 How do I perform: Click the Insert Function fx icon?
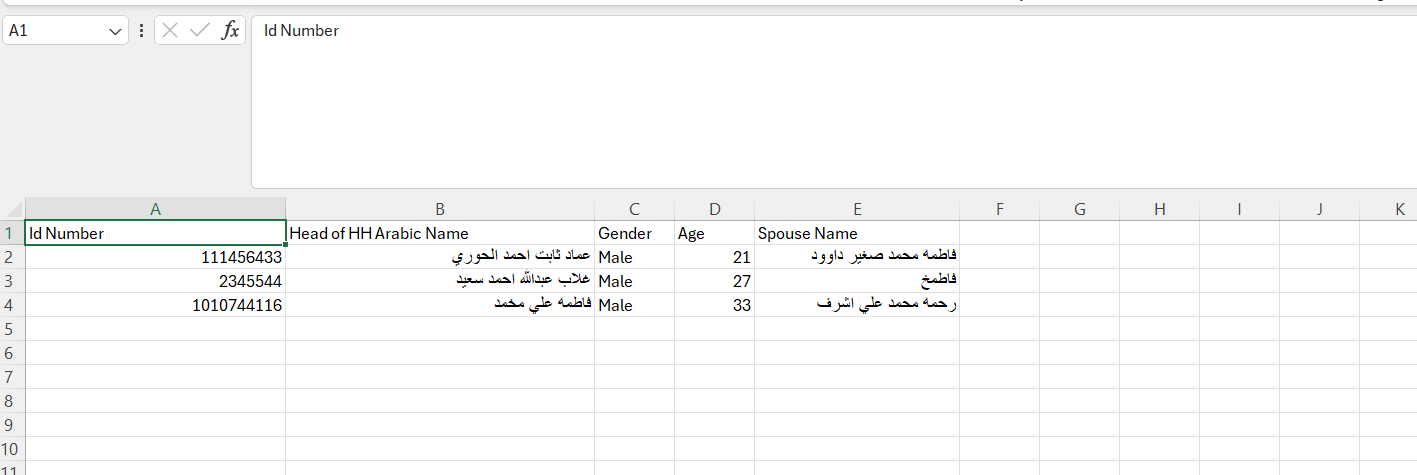230,31
